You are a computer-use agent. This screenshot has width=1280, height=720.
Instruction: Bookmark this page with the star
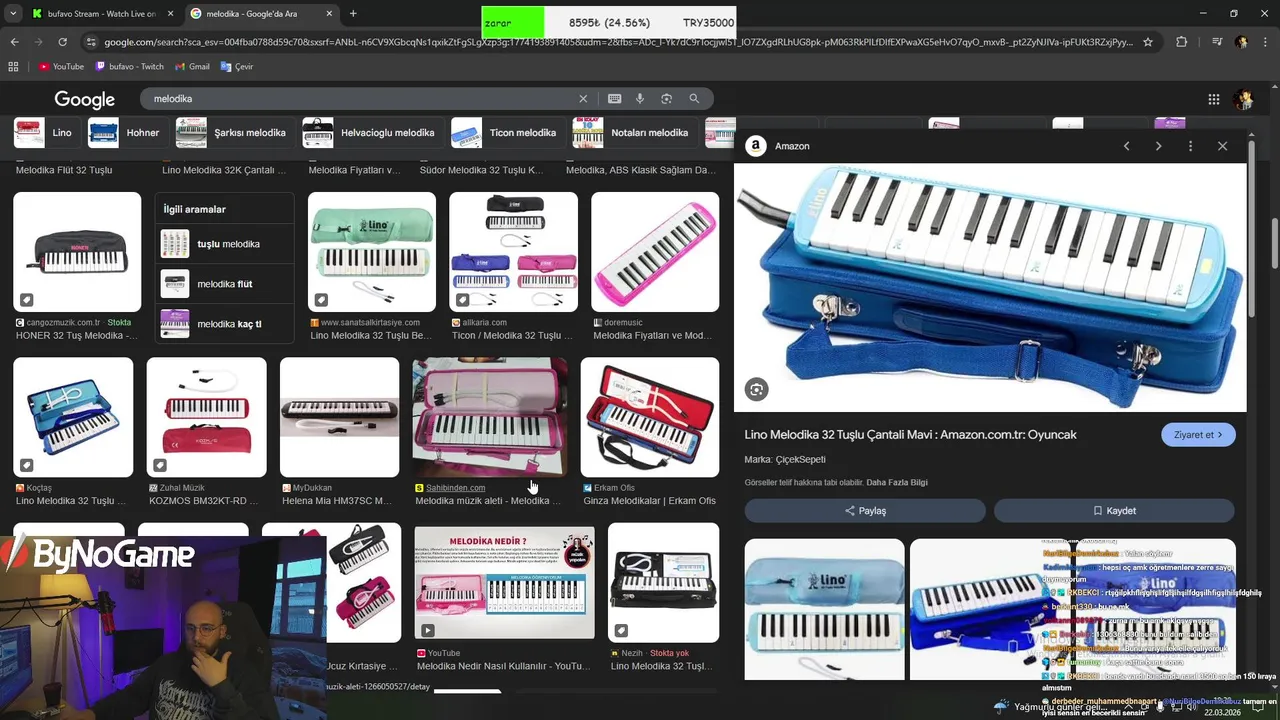click(x=1148, y=42)
